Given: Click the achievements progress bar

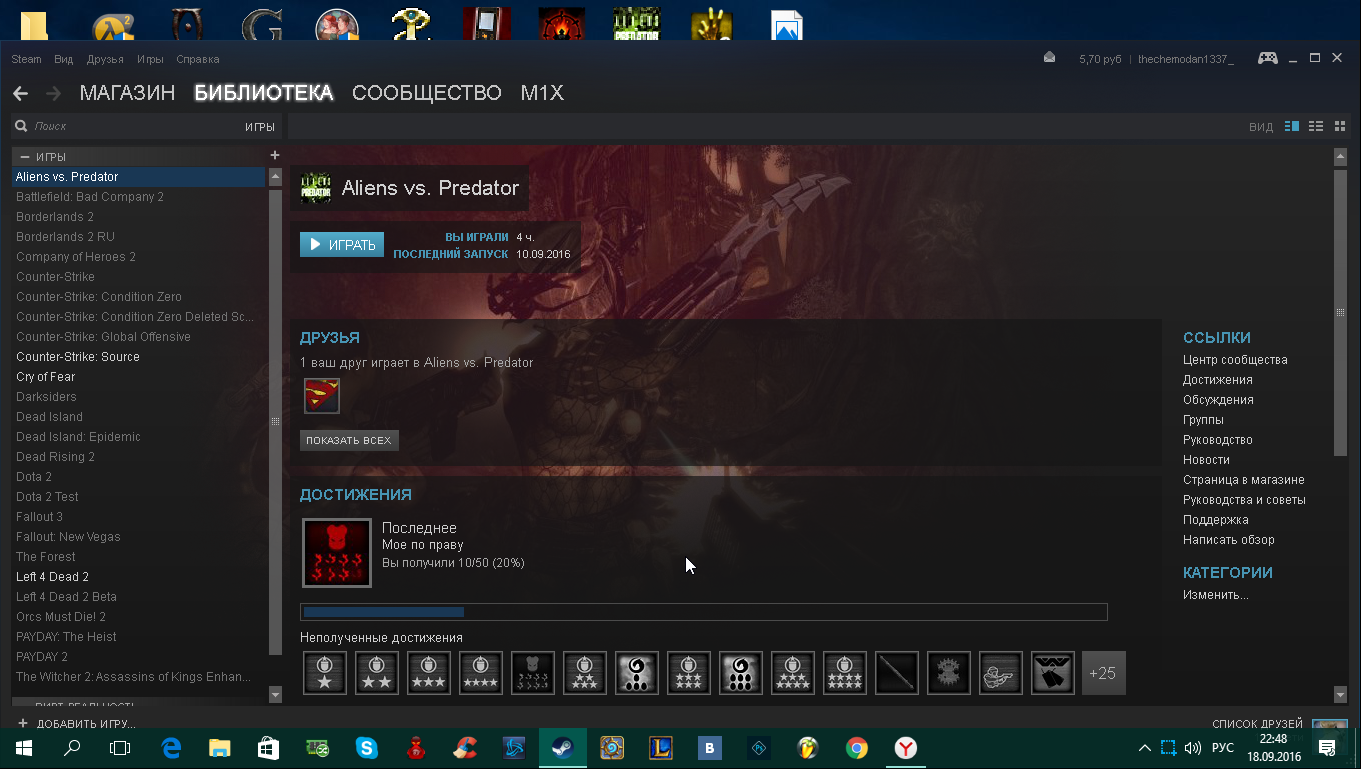Looking at the screenshot, I should (x=704, y=612).
